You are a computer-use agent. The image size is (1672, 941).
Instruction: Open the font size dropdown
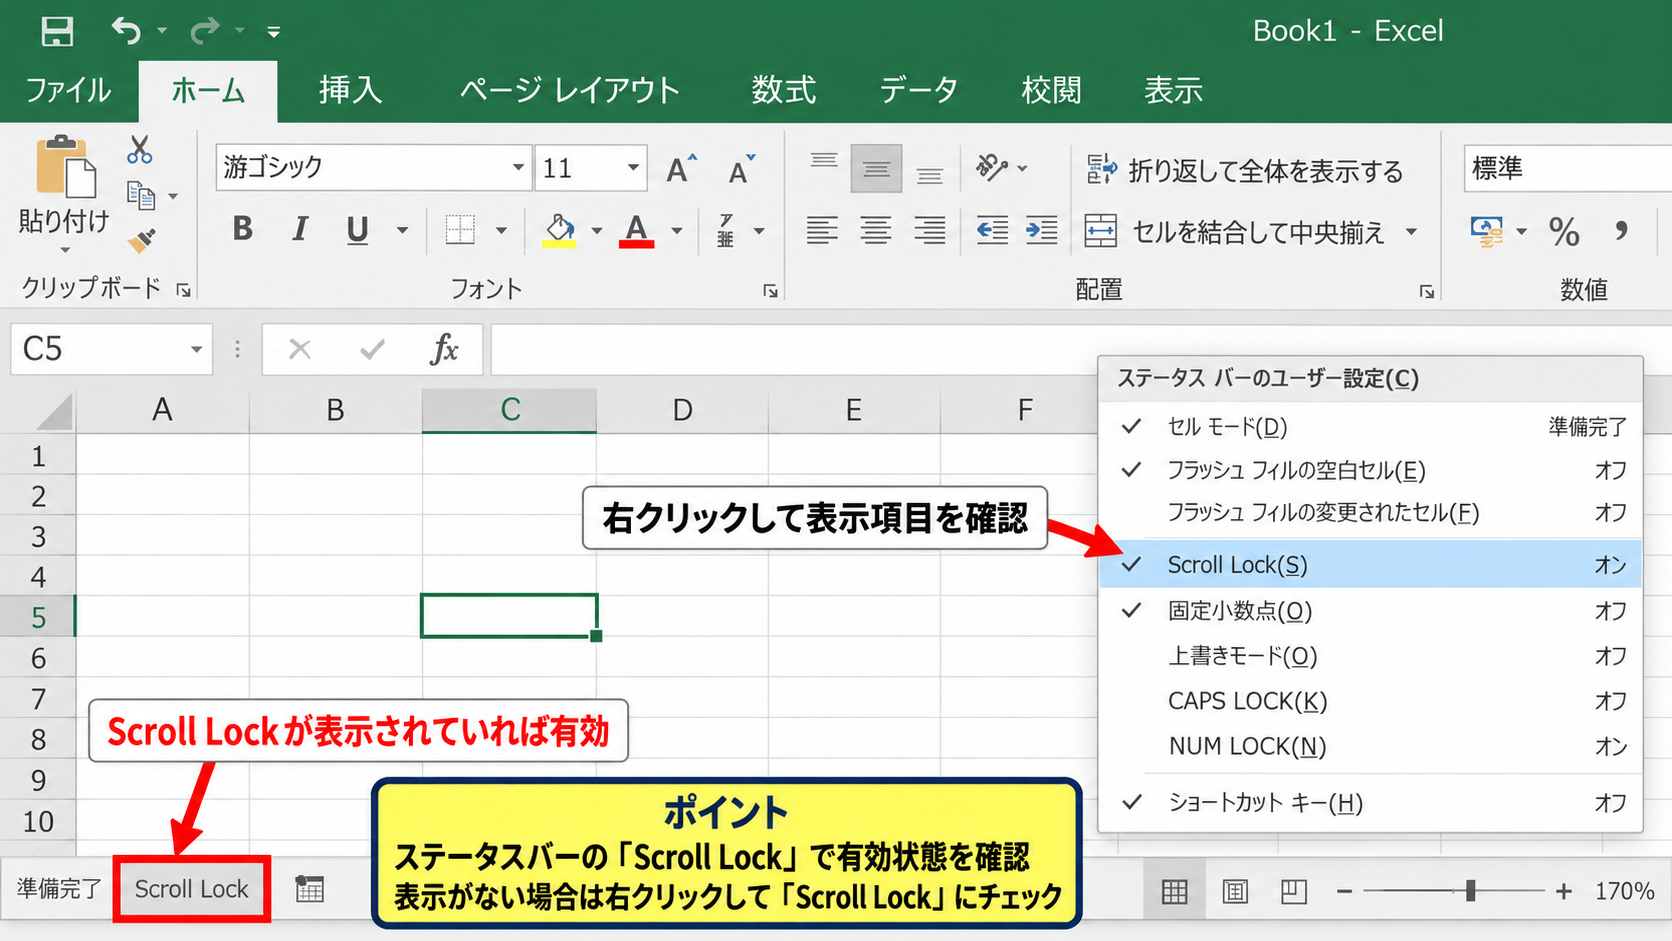click(633, 168)
